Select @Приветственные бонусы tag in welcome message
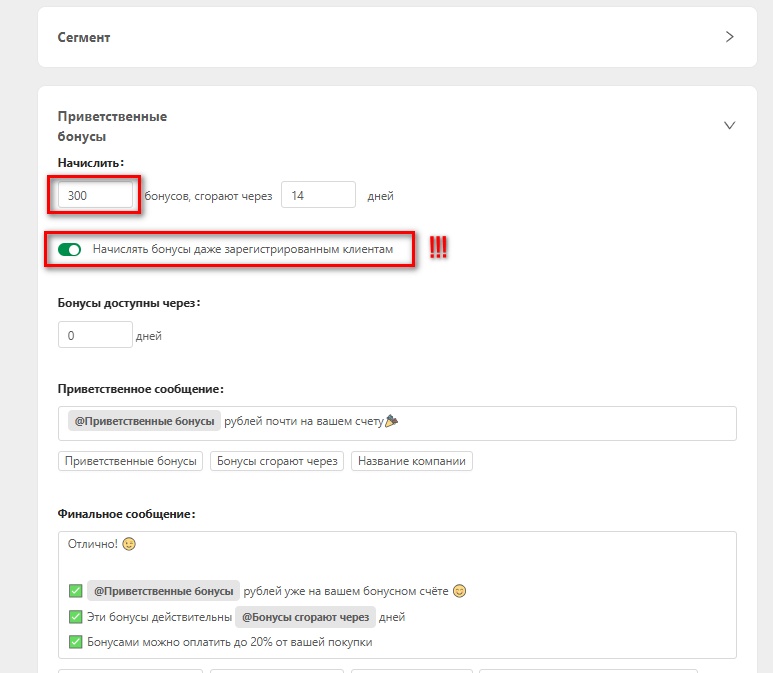773x673 pixels. [x=144, y=422]
